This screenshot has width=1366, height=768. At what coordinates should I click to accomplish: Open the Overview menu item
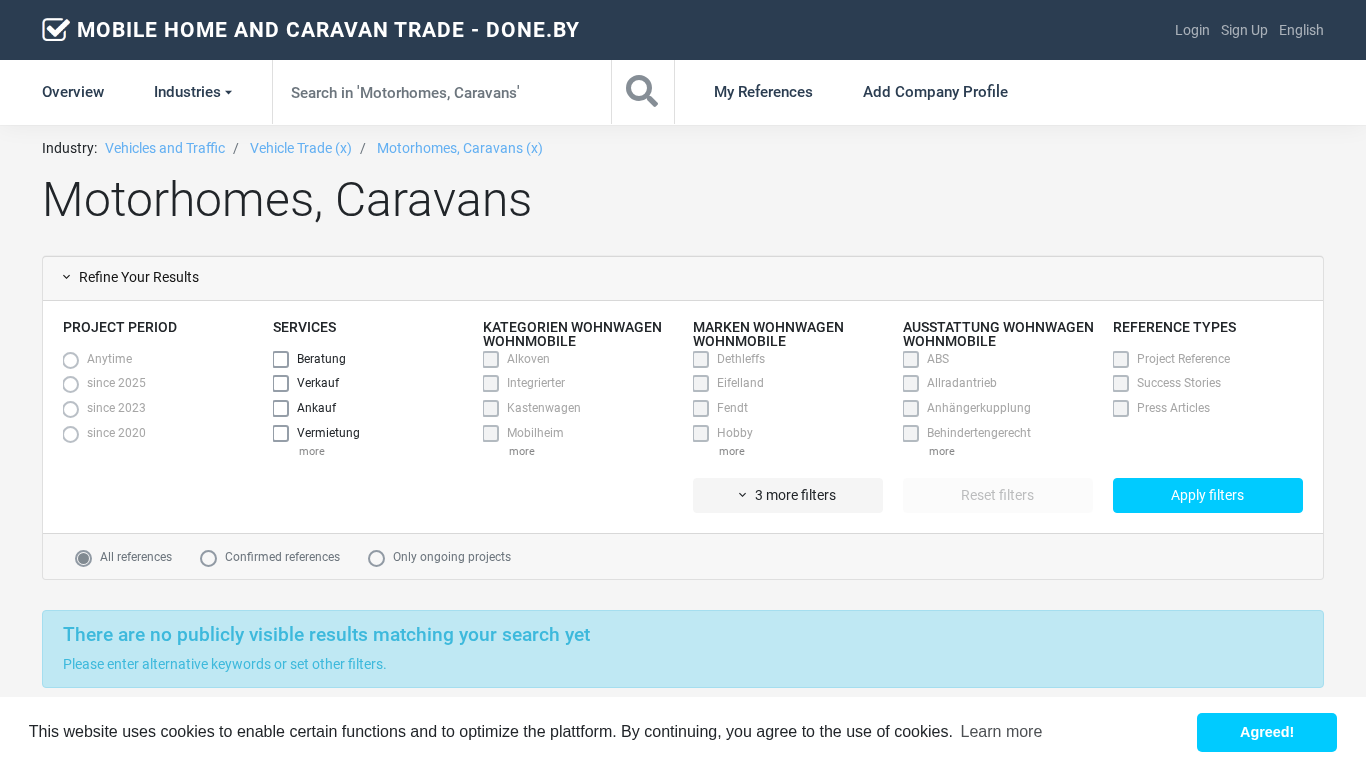(x=73, y=92)
